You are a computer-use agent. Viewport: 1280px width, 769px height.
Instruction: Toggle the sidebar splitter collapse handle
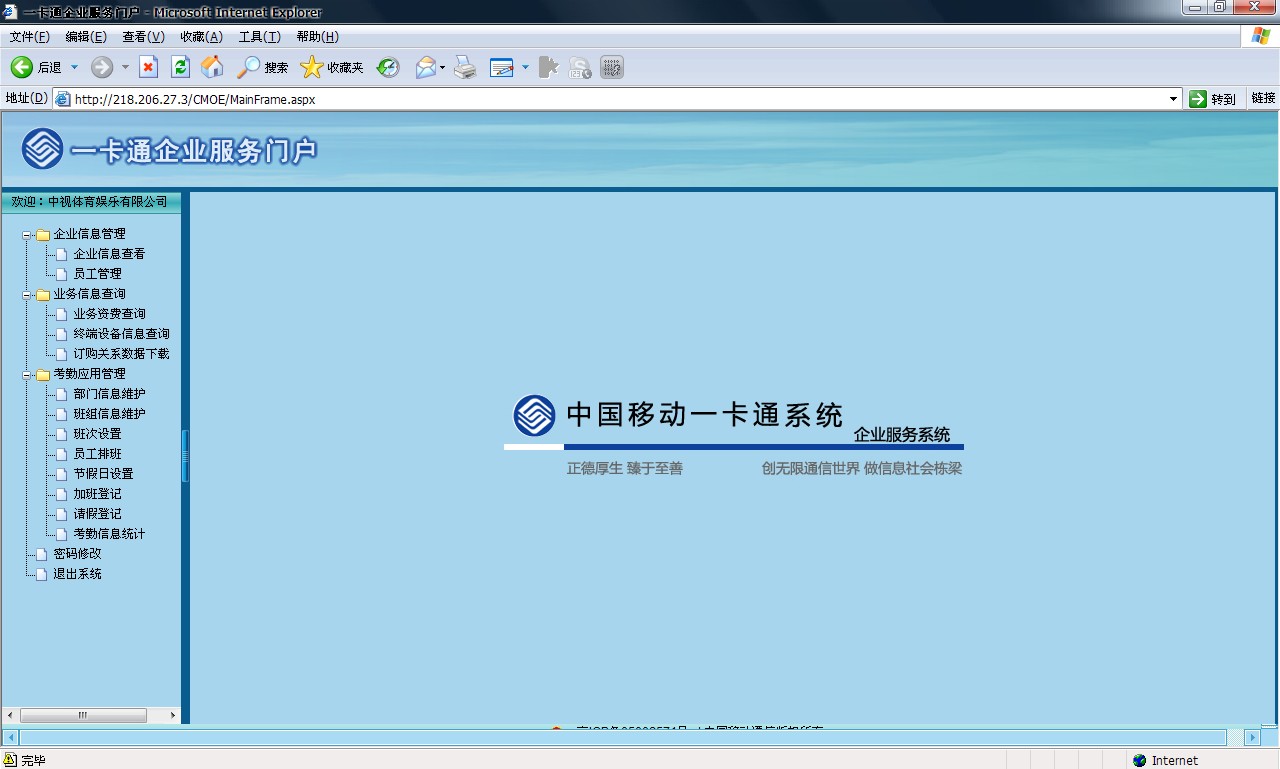185,456
